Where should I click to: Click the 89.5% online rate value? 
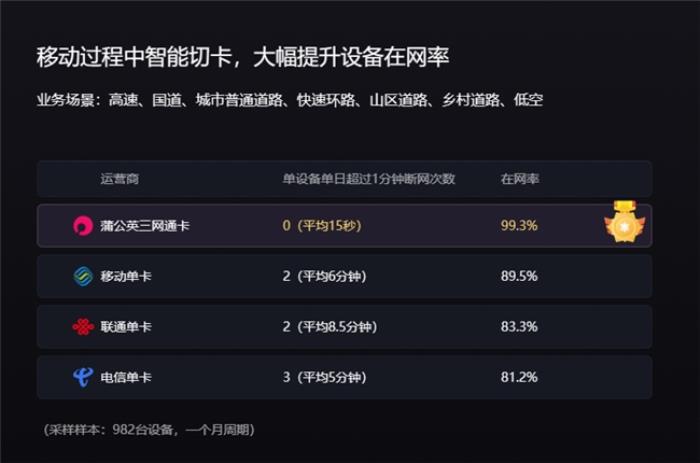pos(519,276)
